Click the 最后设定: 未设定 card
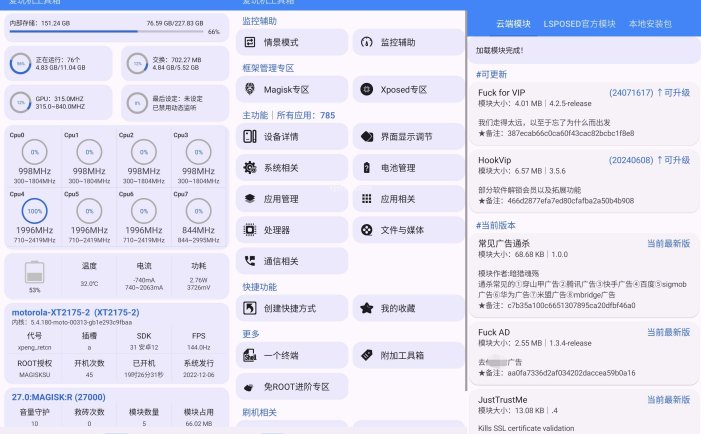This screenshot has width=701, height=434. coord(175,102)
